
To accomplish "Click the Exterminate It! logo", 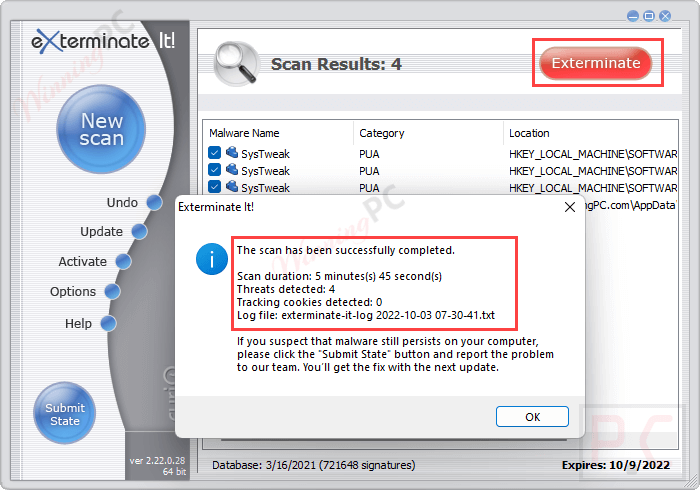I will (103, 42).
